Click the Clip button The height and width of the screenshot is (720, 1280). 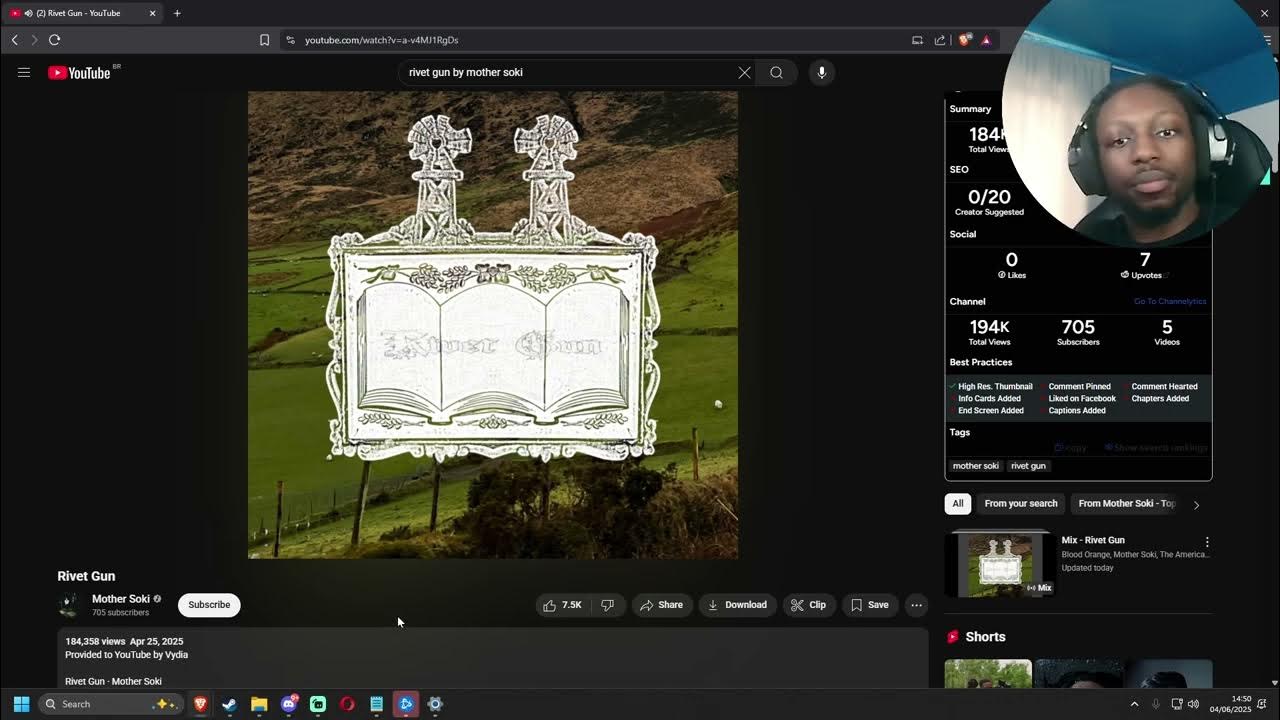(x=808, y=605)
